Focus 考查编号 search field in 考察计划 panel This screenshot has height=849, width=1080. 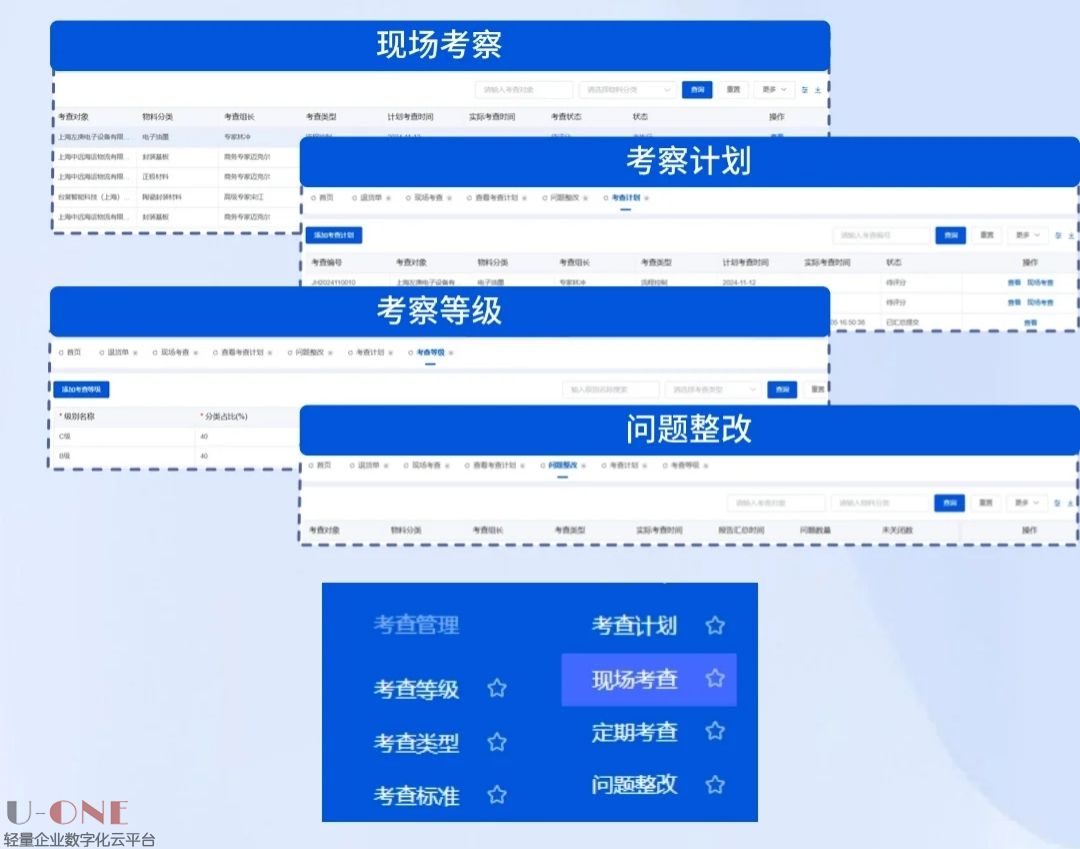point(881,235)
